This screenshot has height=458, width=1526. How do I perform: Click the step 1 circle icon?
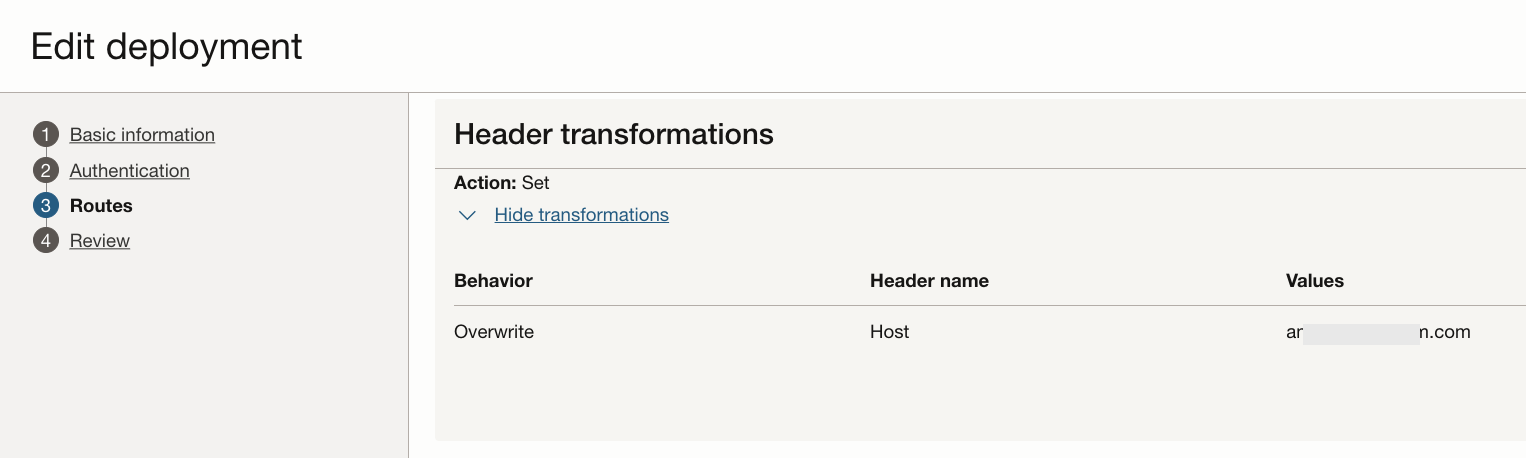pyautogui.click(x=46, y=135)
